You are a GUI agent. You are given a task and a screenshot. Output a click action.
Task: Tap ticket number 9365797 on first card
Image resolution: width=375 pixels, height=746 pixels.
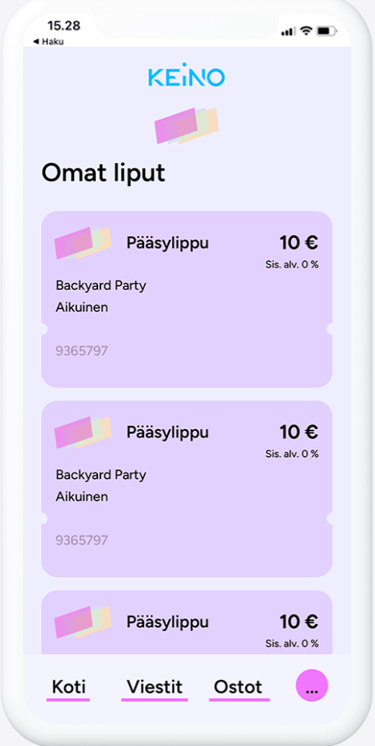point(82,351)
